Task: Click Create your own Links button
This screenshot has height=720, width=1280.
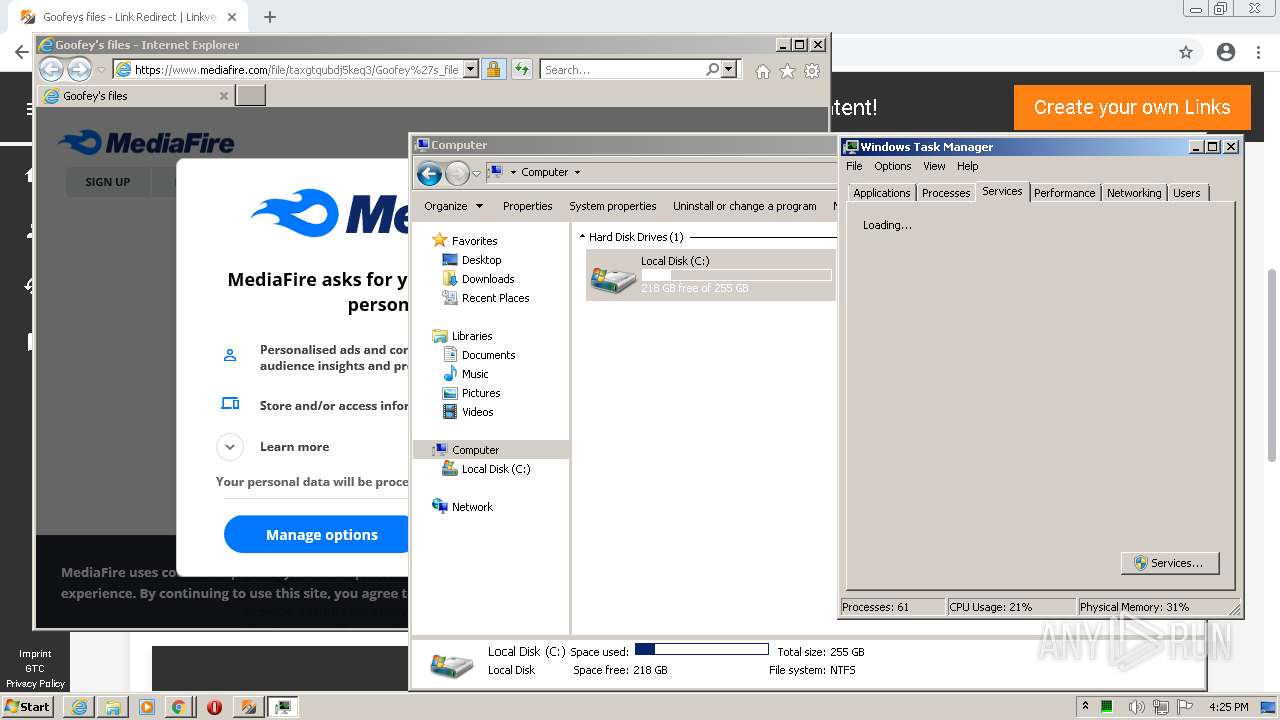Action: (x=1132, y=107)
